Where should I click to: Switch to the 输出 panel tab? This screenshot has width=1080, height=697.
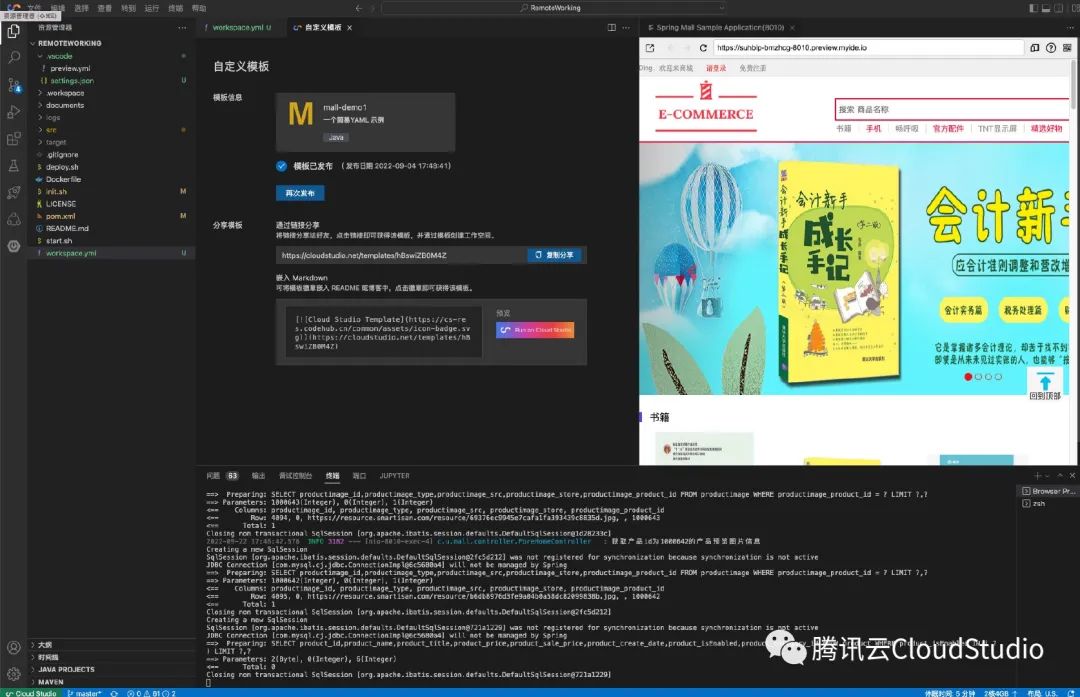(x=258, y=475)
